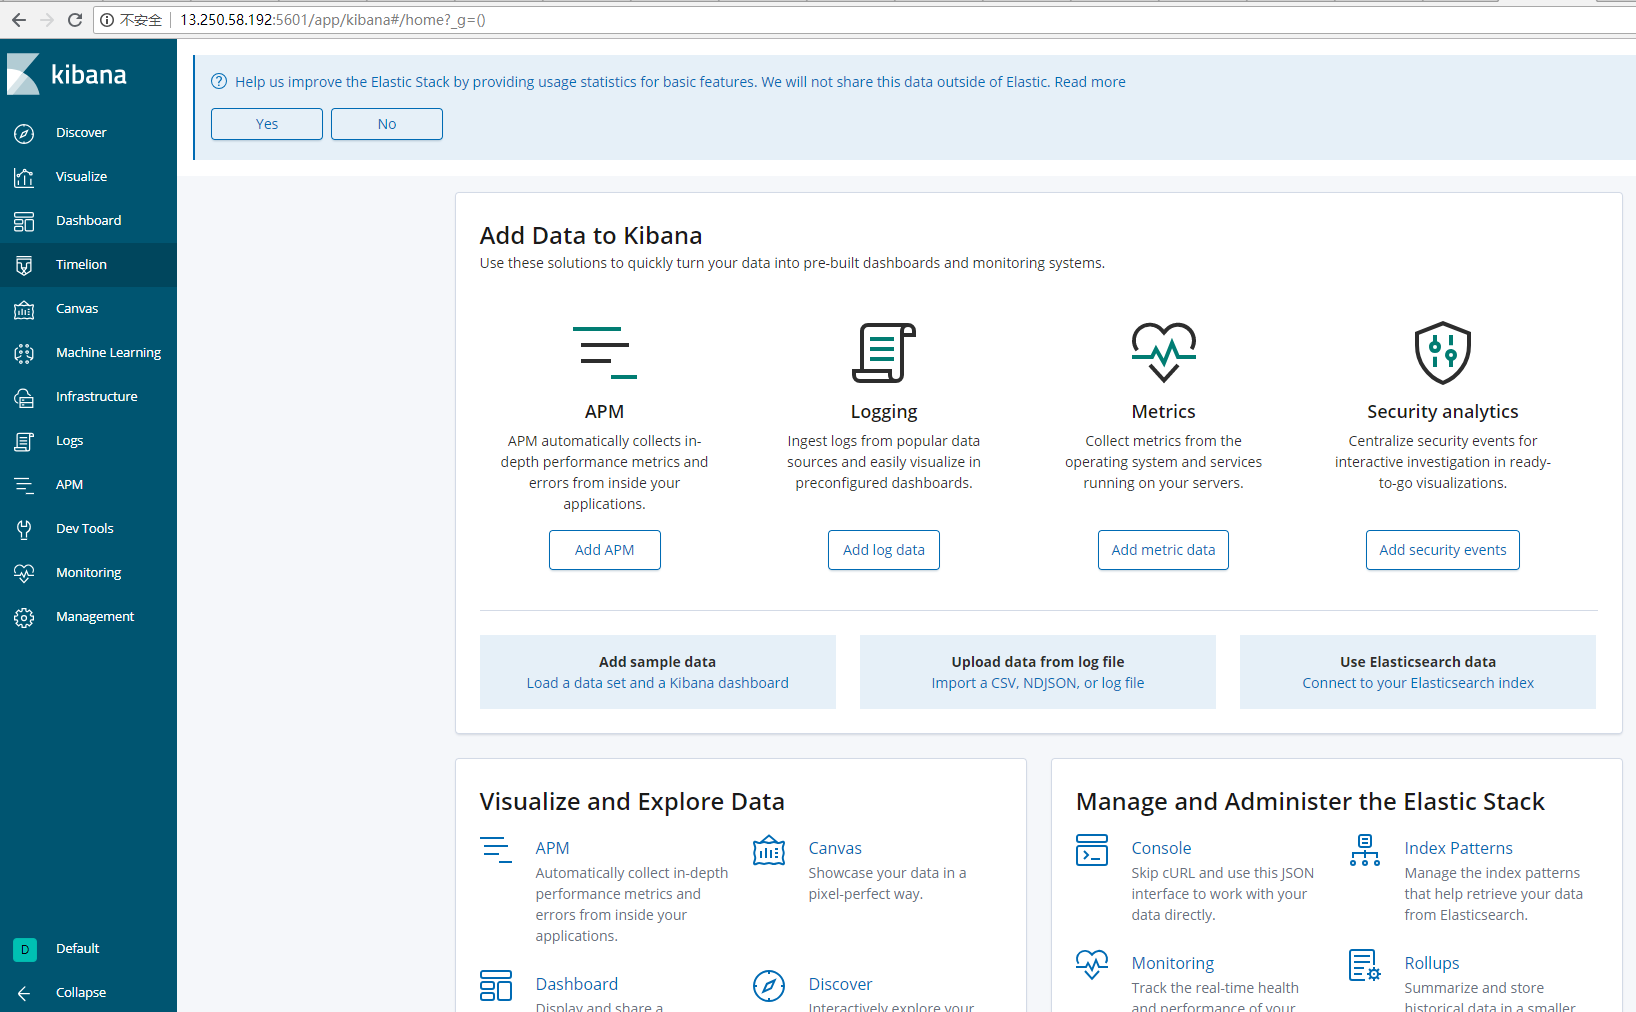Click the large Logging scroll icon
The height and width of the screenshot is (1012, 1636).
click(884, 352)
